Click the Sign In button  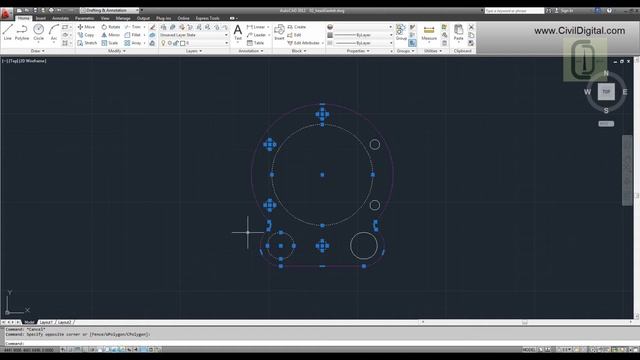click(x=564, y=11)
